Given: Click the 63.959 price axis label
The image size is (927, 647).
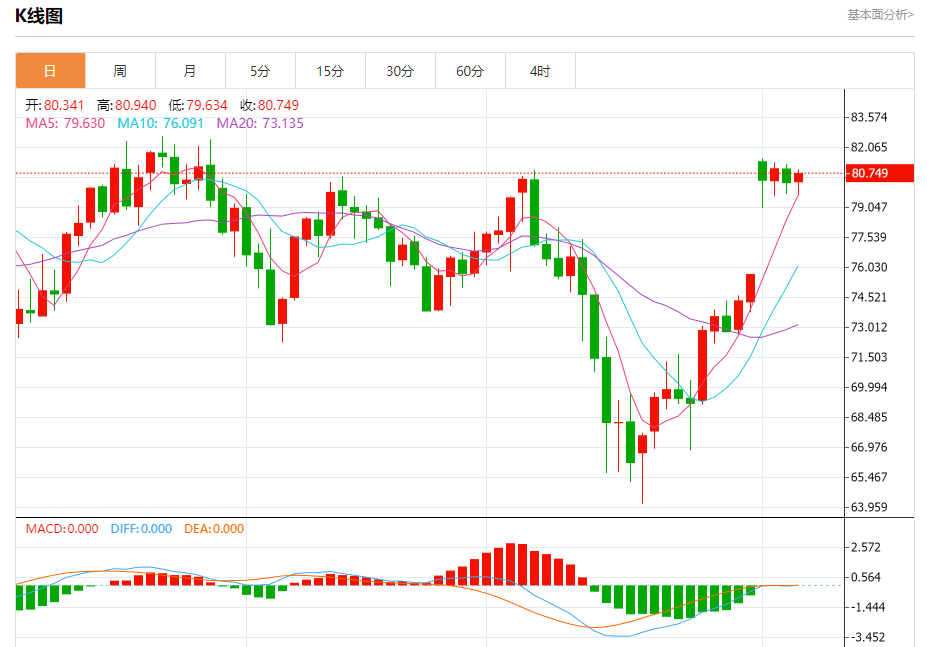Looking at the screenshot, I should coord(869,507).
